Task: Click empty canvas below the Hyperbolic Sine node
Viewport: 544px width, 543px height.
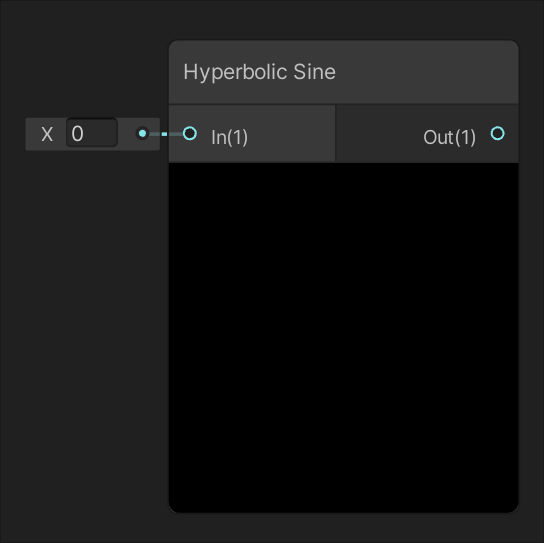Action: (343, 528)
